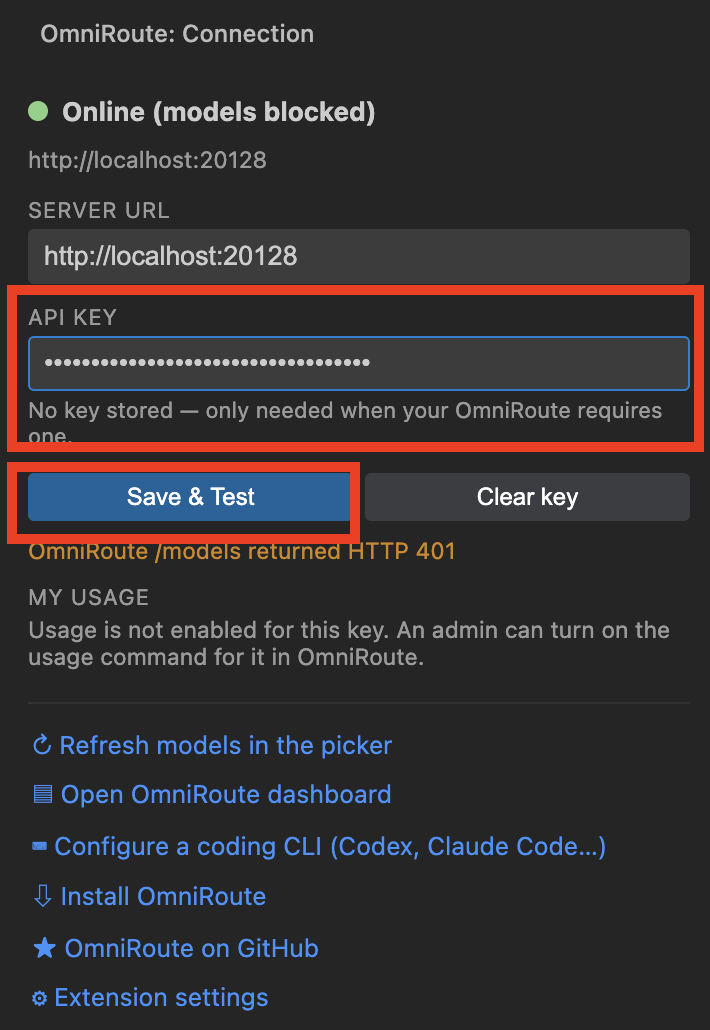The height and width of the screenshot is (1030, 710).
Task: Focus the Server URL input field
Action: click(359, 256)
